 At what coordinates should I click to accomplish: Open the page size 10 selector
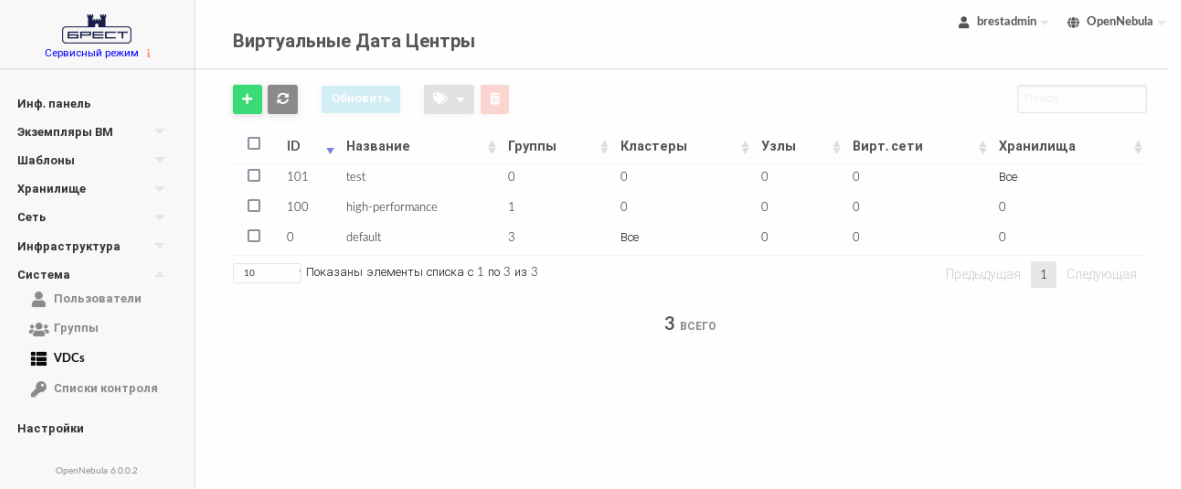267,273
